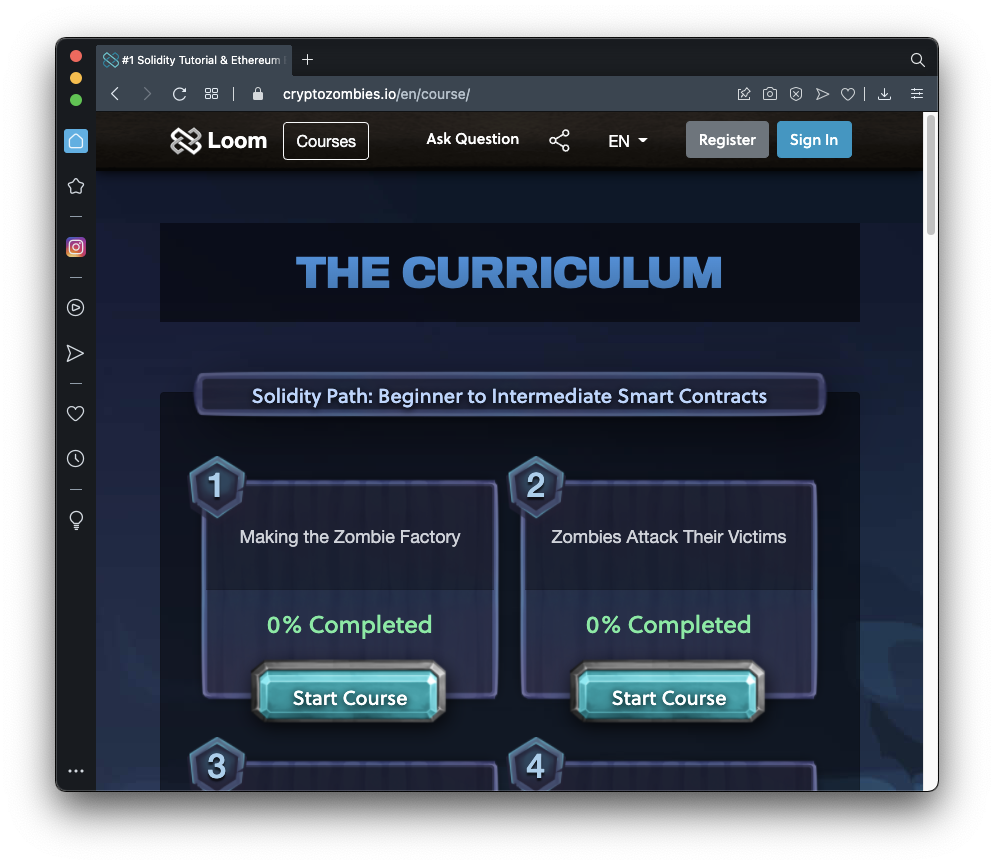The width and height of the screenshot is (994, 865).
Task: Expand the EN language dropdown
Action: 627,141
